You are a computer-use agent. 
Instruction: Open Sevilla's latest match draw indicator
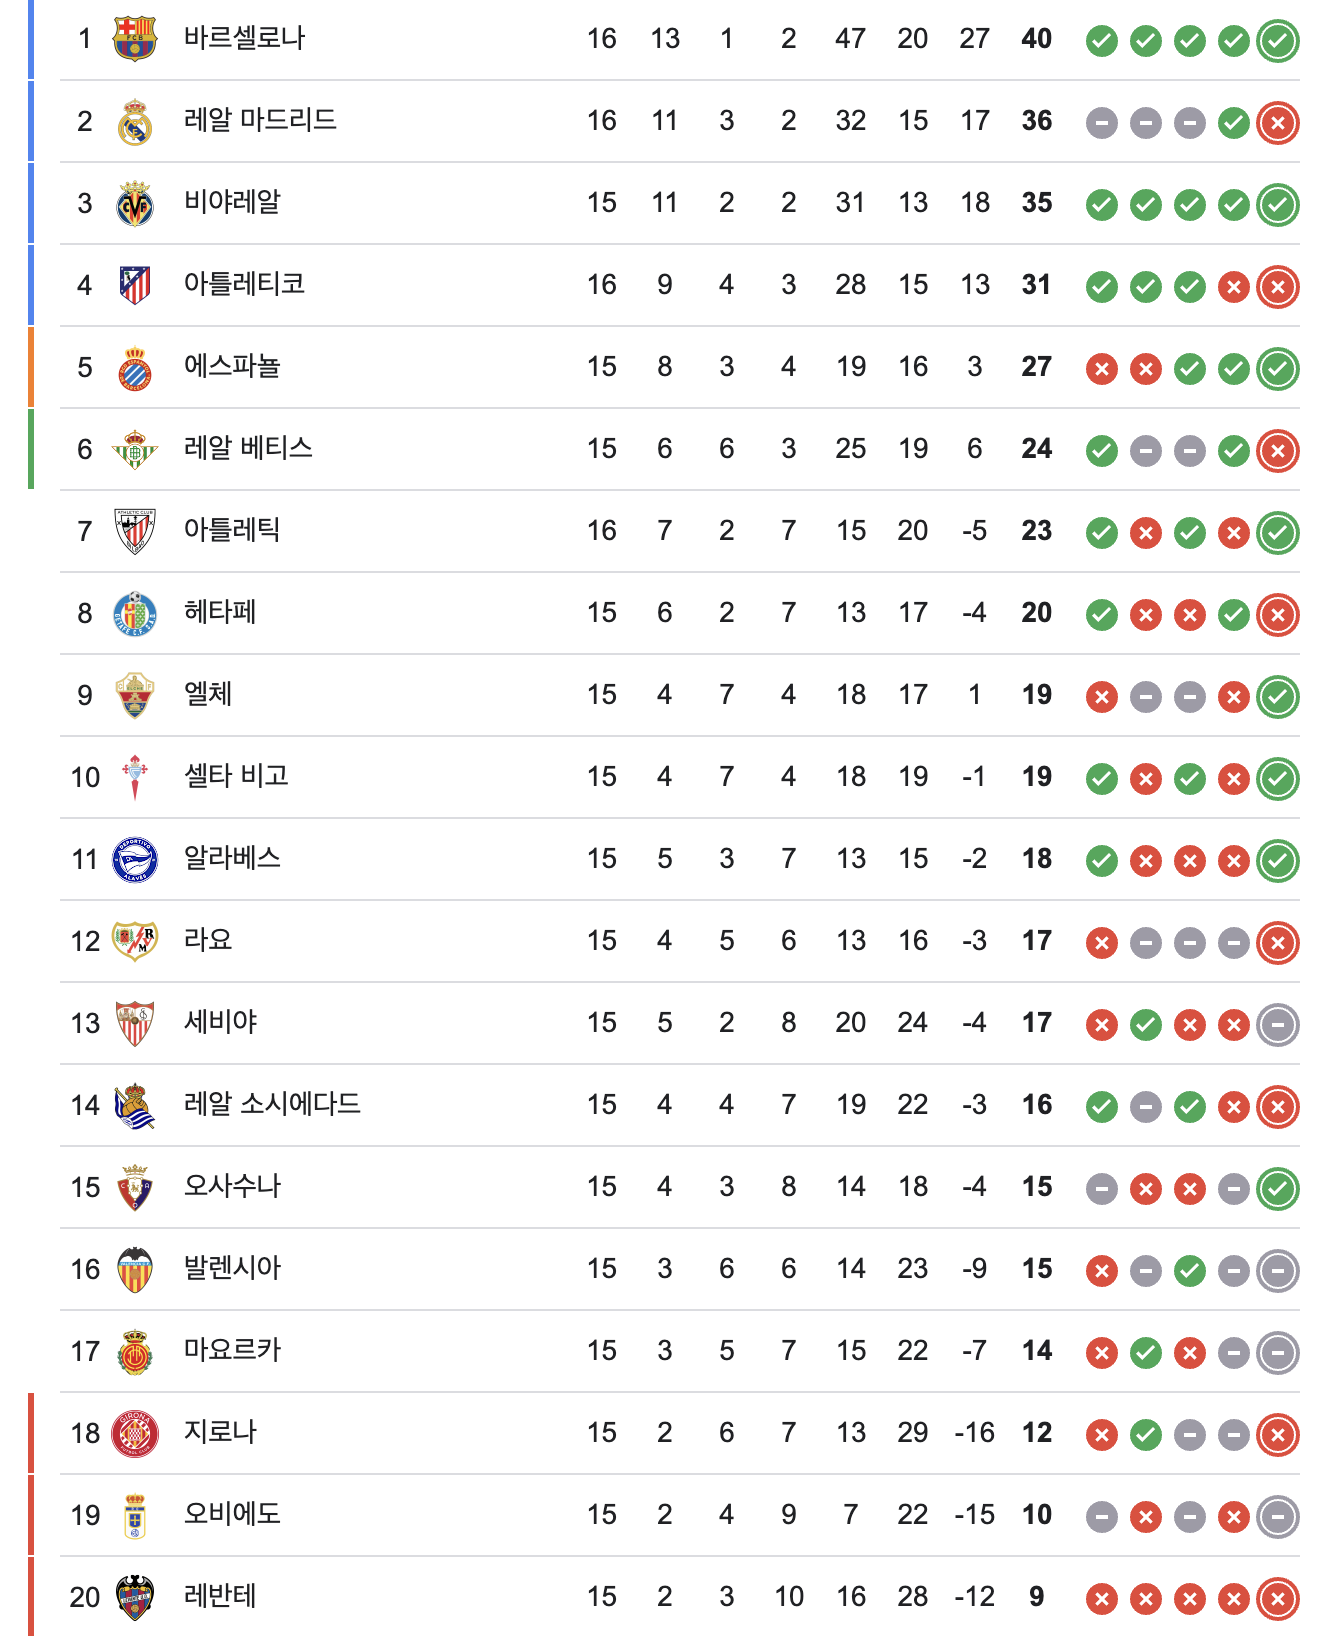tap(1277, 1025)
